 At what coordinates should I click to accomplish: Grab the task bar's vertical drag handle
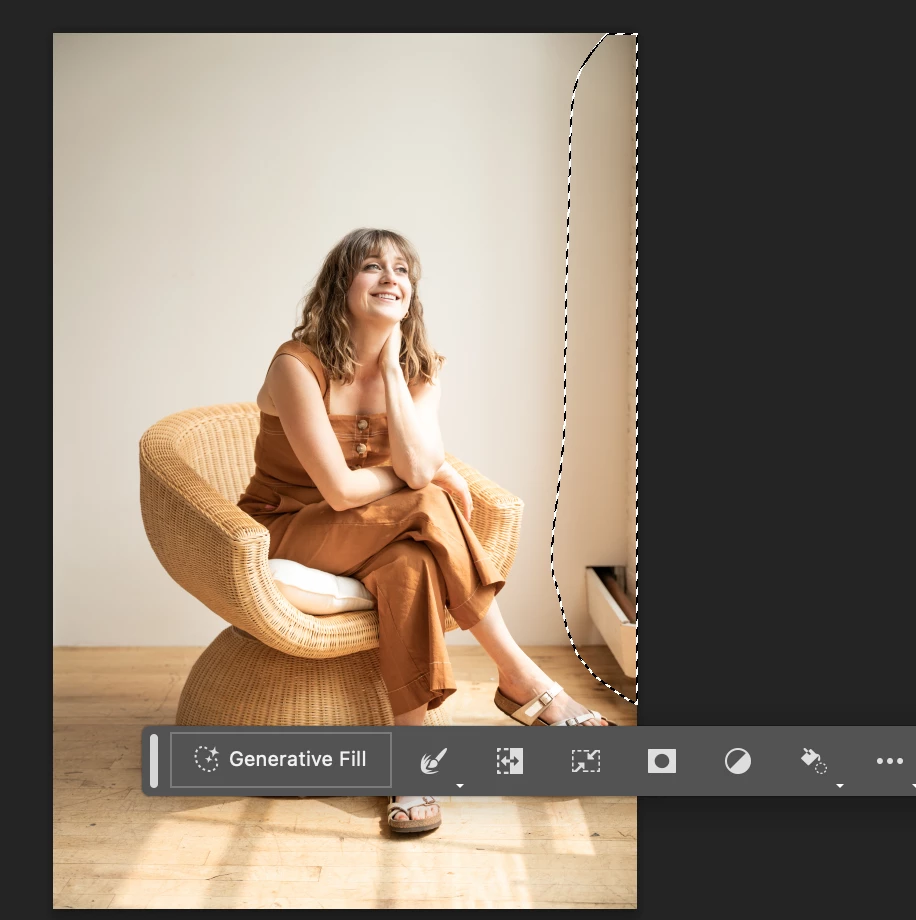154,760
